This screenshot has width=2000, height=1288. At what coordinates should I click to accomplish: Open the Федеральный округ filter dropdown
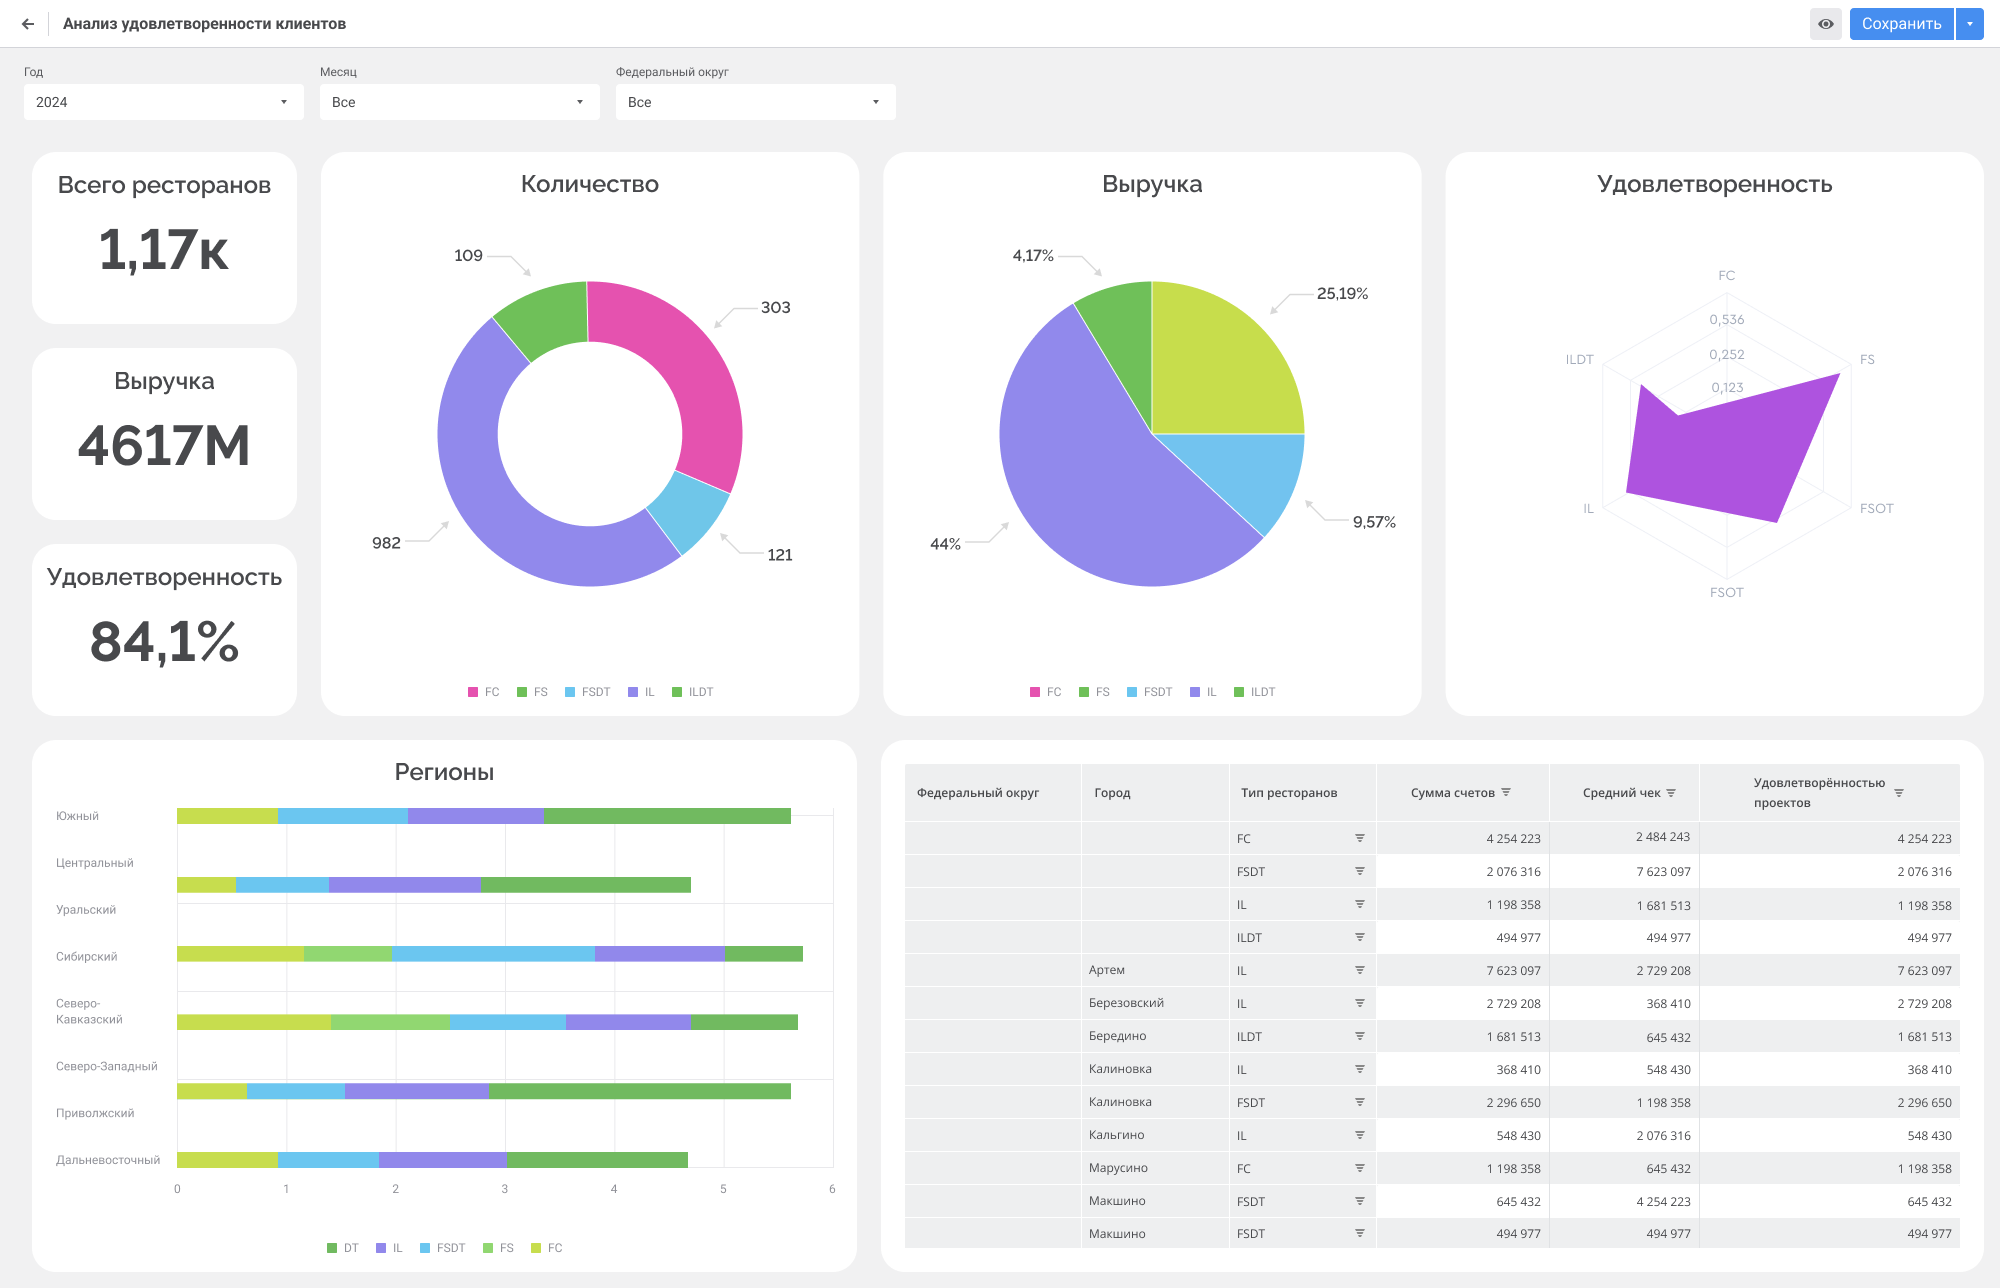(756, 102)
